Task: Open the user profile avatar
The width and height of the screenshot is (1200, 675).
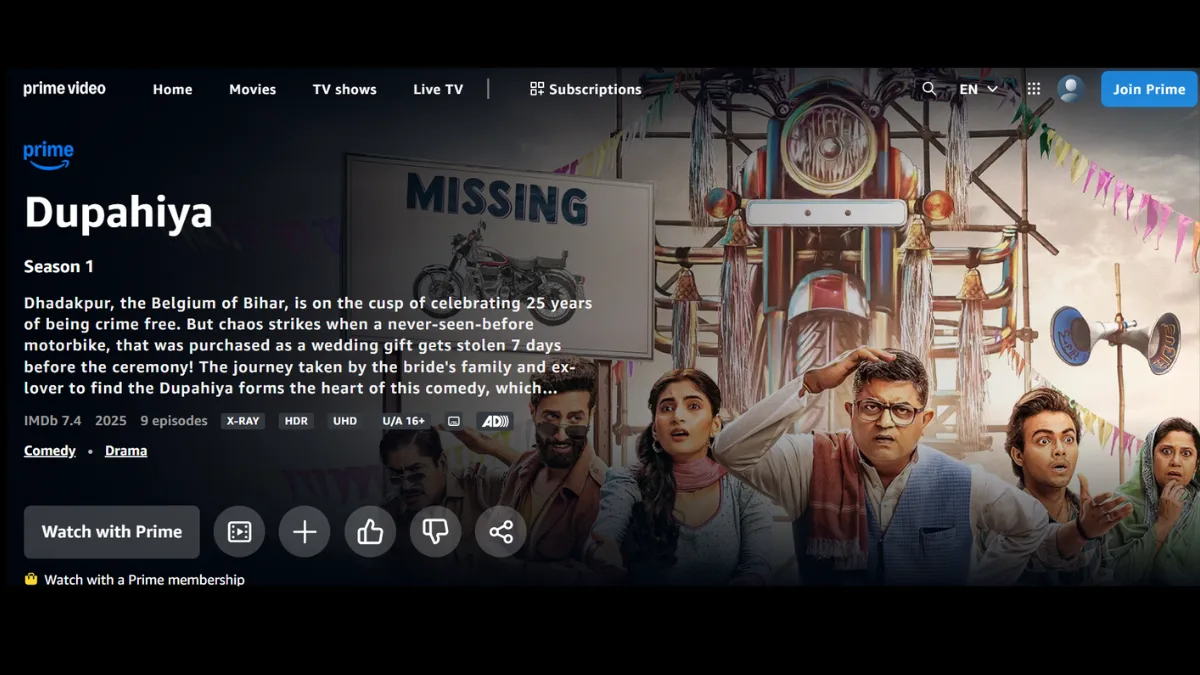Action: click(x=1071, y=89)
